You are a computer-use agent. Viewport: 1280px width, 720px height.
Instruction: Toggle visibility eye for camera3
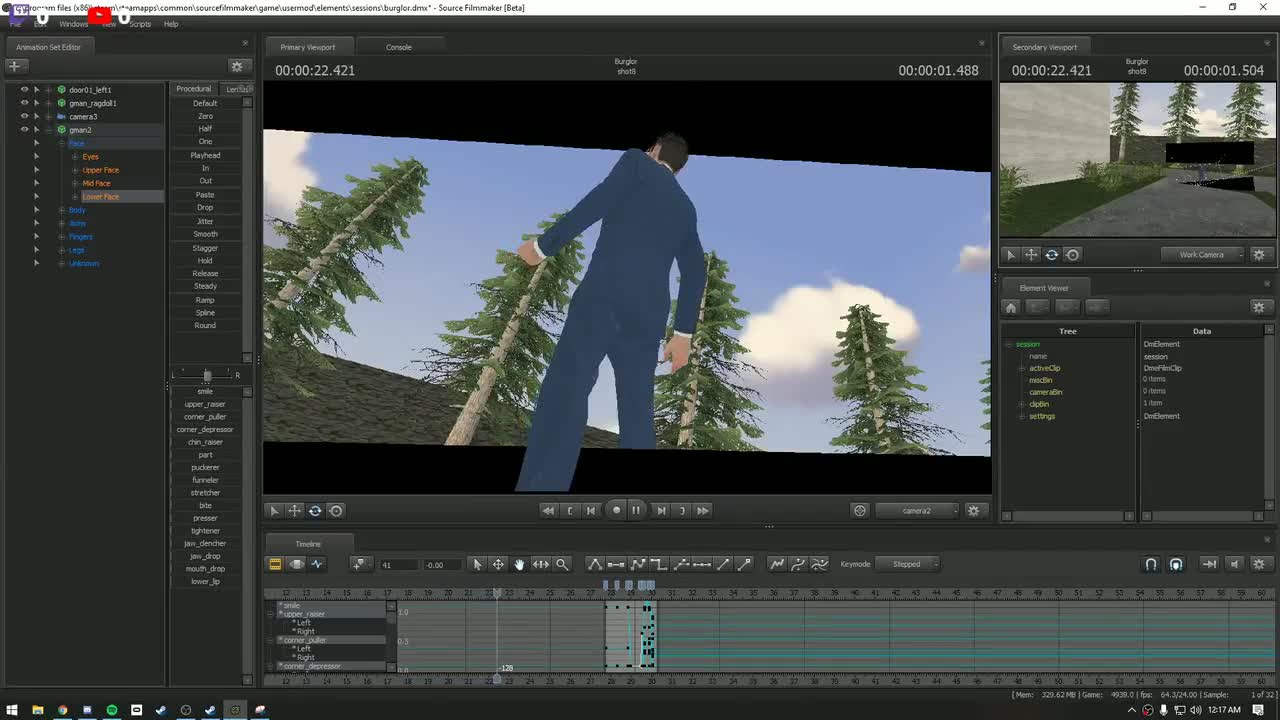[x=24, y=116]
